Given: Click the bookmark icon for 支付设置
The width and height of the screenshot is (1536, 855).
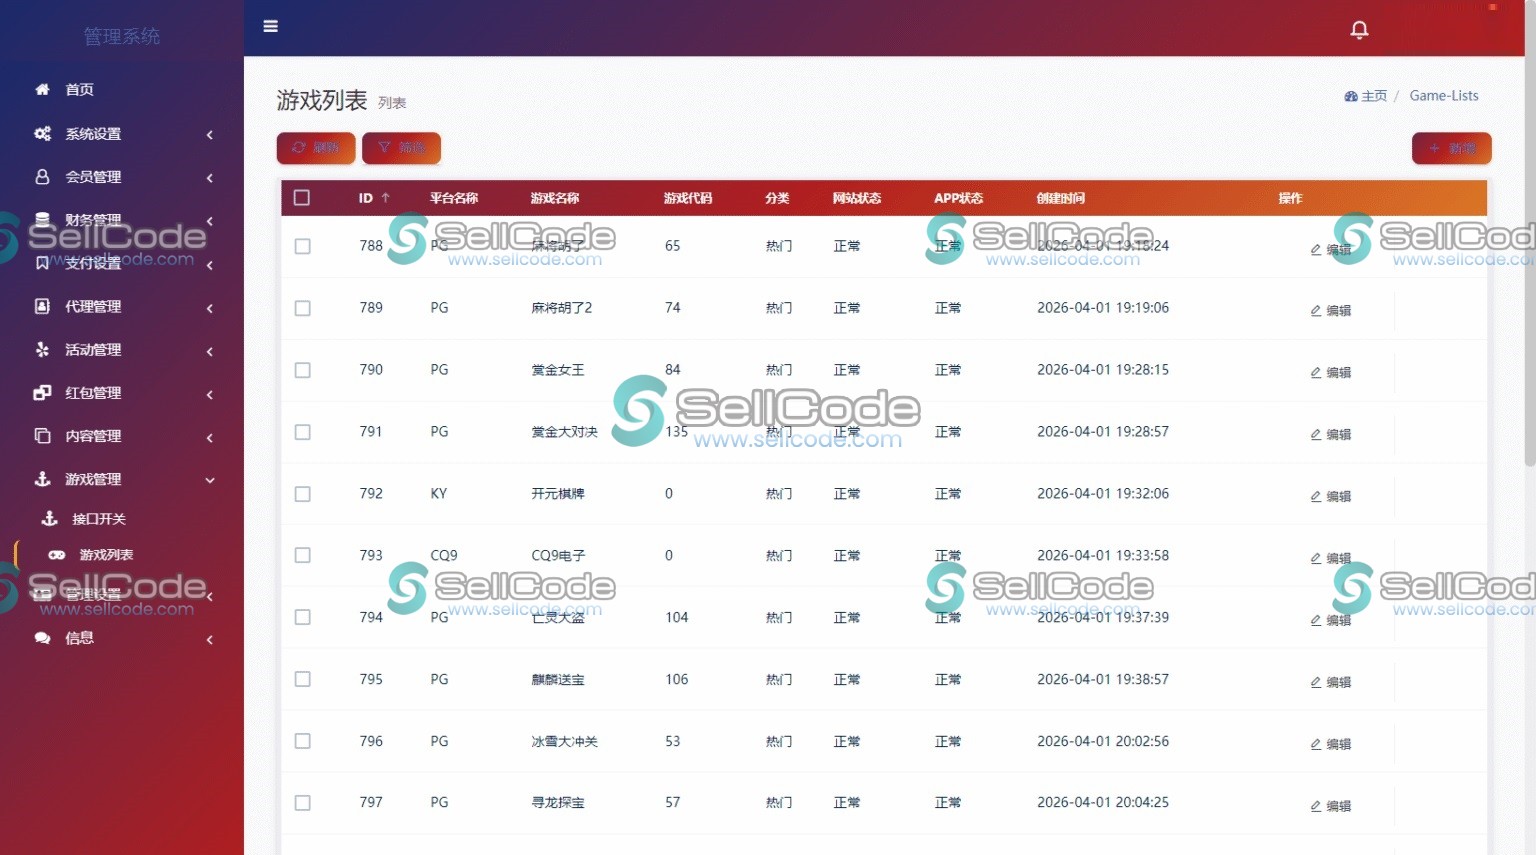Looking at the screenshot, I should (x=42, y=263).
